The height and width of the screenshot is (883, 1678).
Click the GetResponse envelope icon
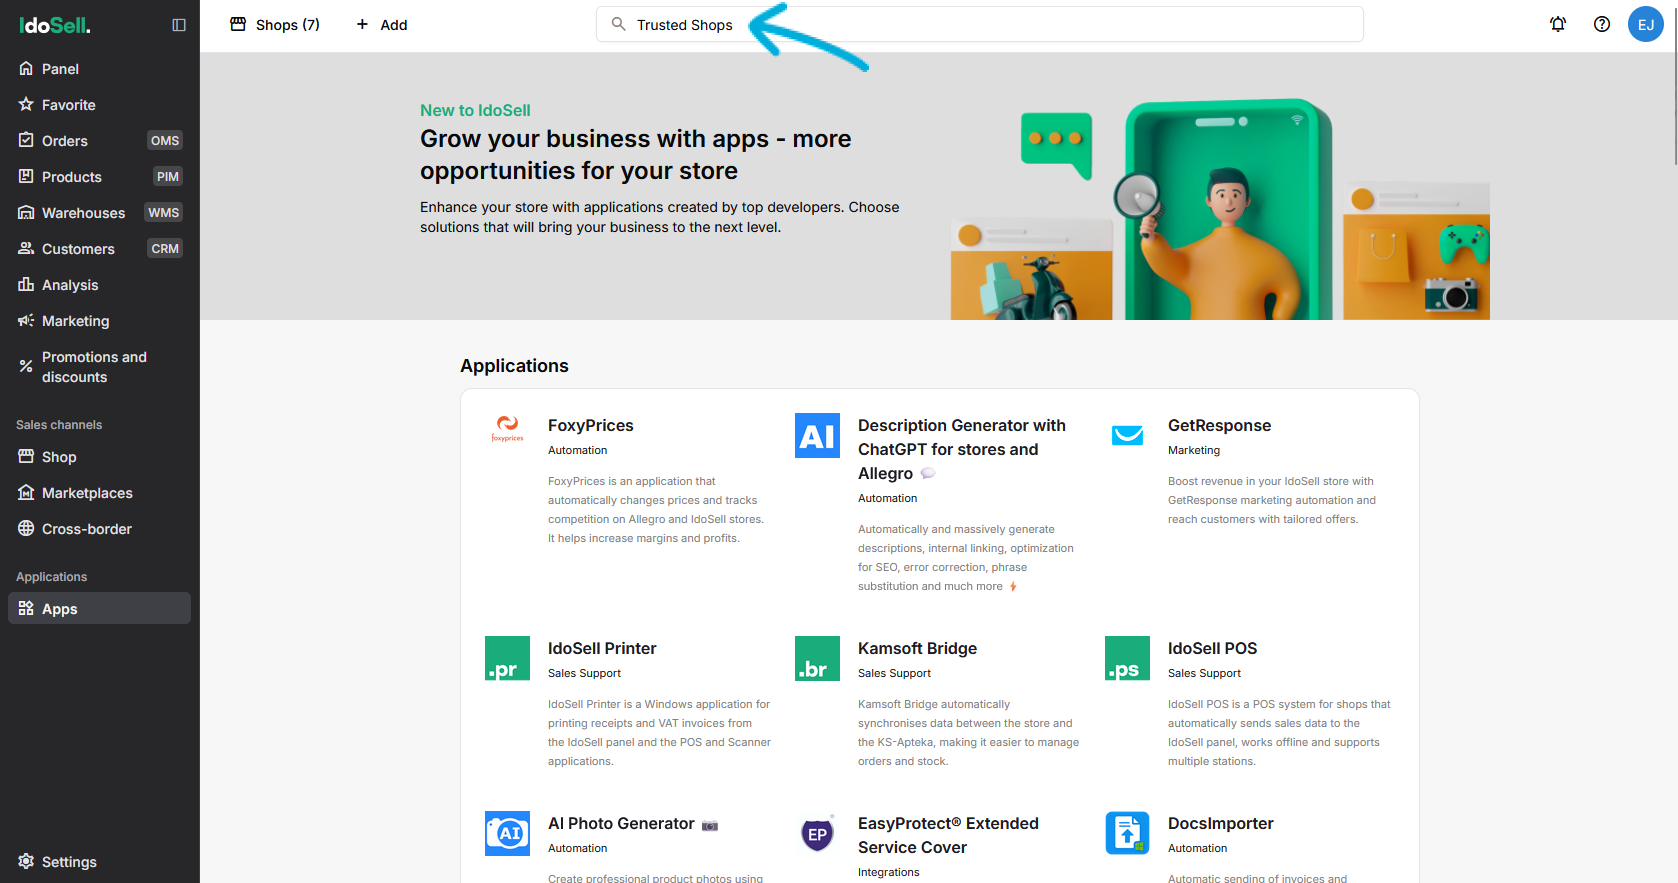coord(1127,435)
